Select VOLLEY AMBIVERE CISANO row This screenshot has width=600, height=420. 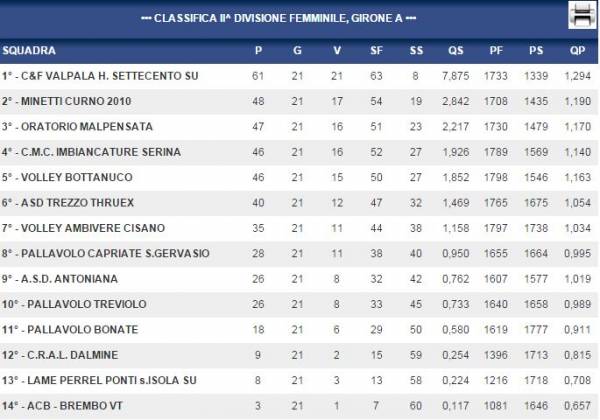(x=298, y=228)
